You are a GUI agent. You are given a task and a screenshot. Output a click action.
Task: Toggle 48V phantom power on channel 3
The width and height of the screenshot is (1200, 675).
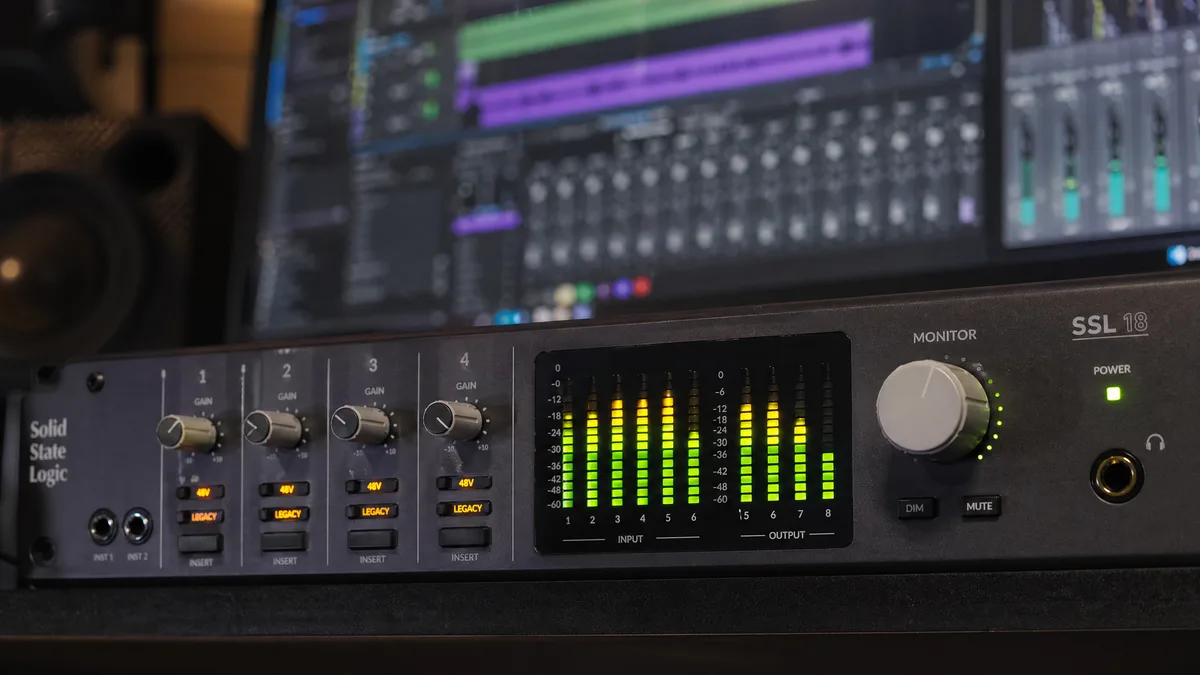click(373, 486)
